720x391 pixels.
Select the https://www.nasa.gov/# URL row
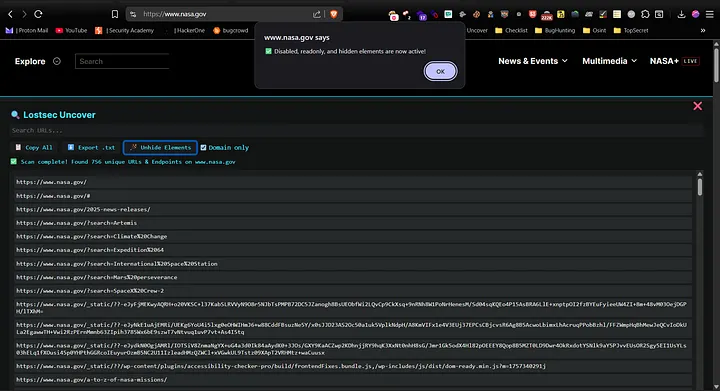[353, 196]
